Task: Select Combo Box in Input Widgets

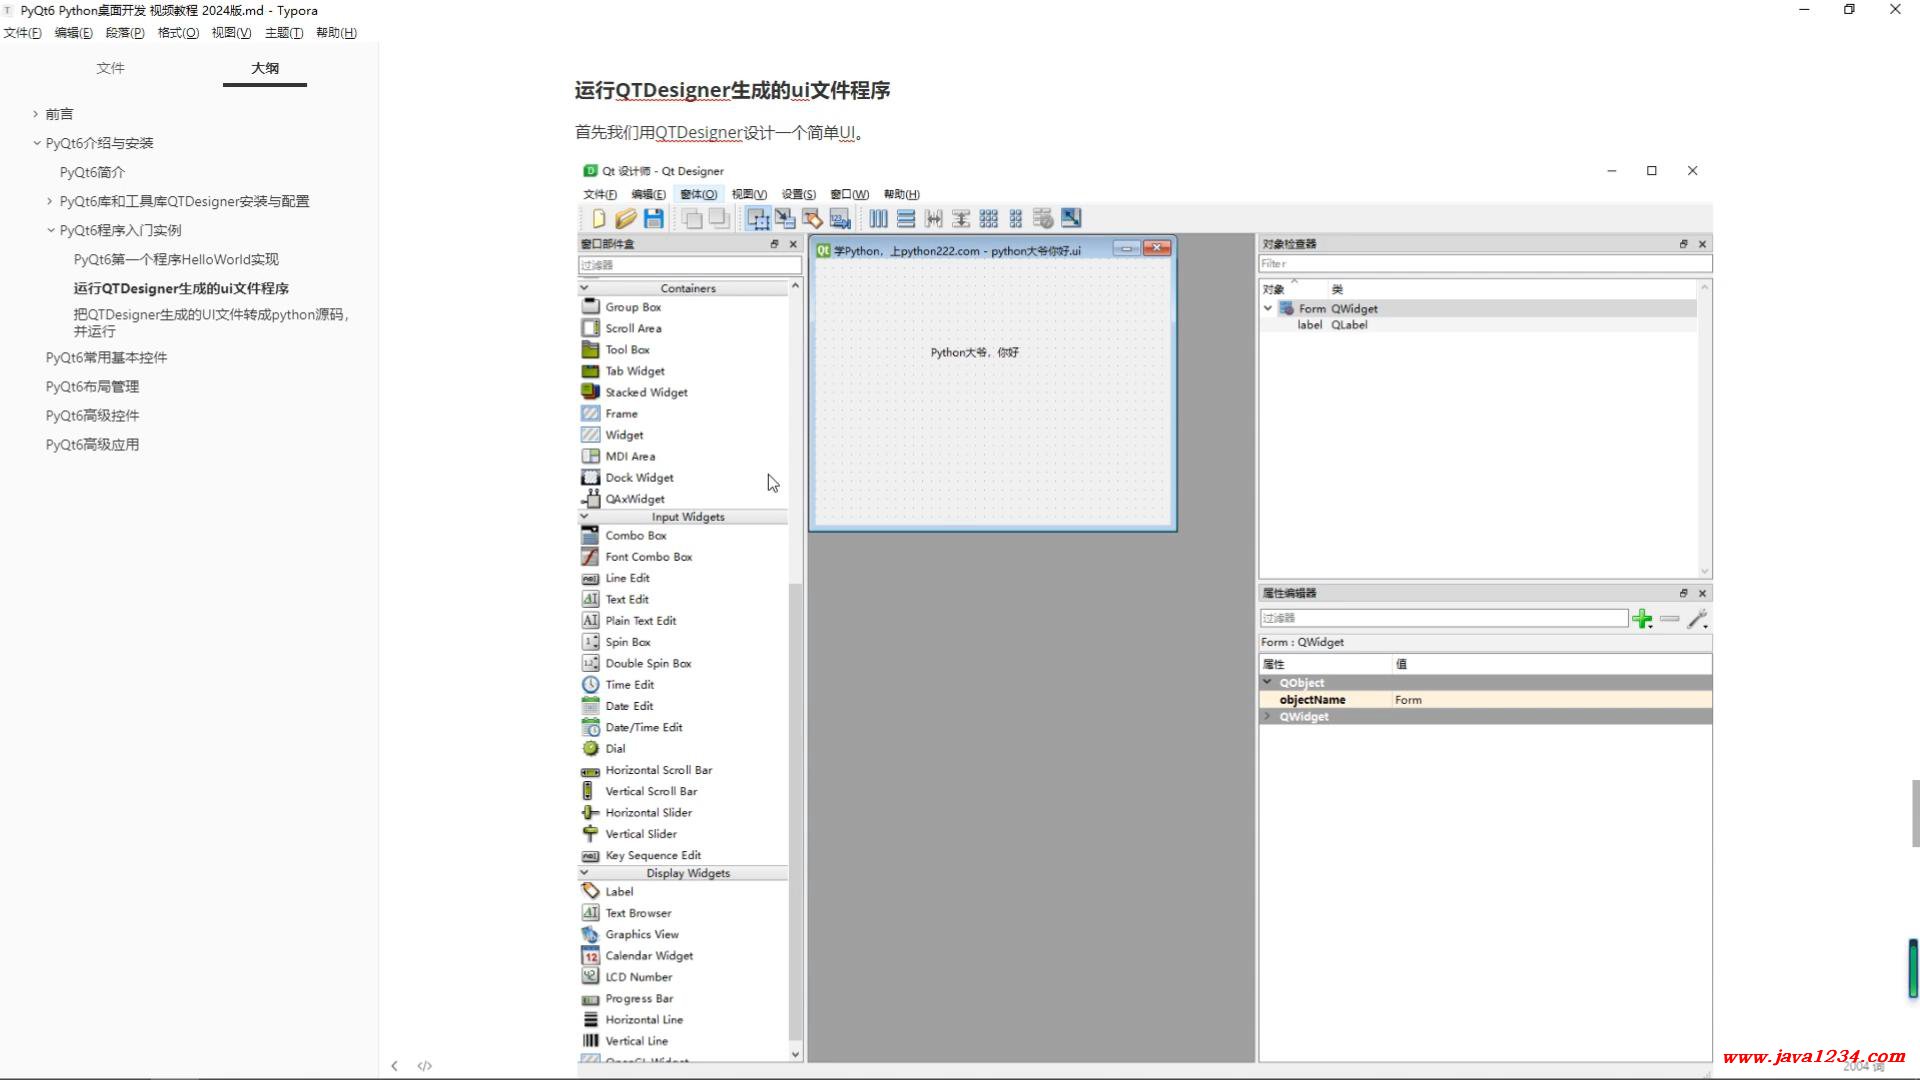Action: pyautogui.click(x=635, y=535)
